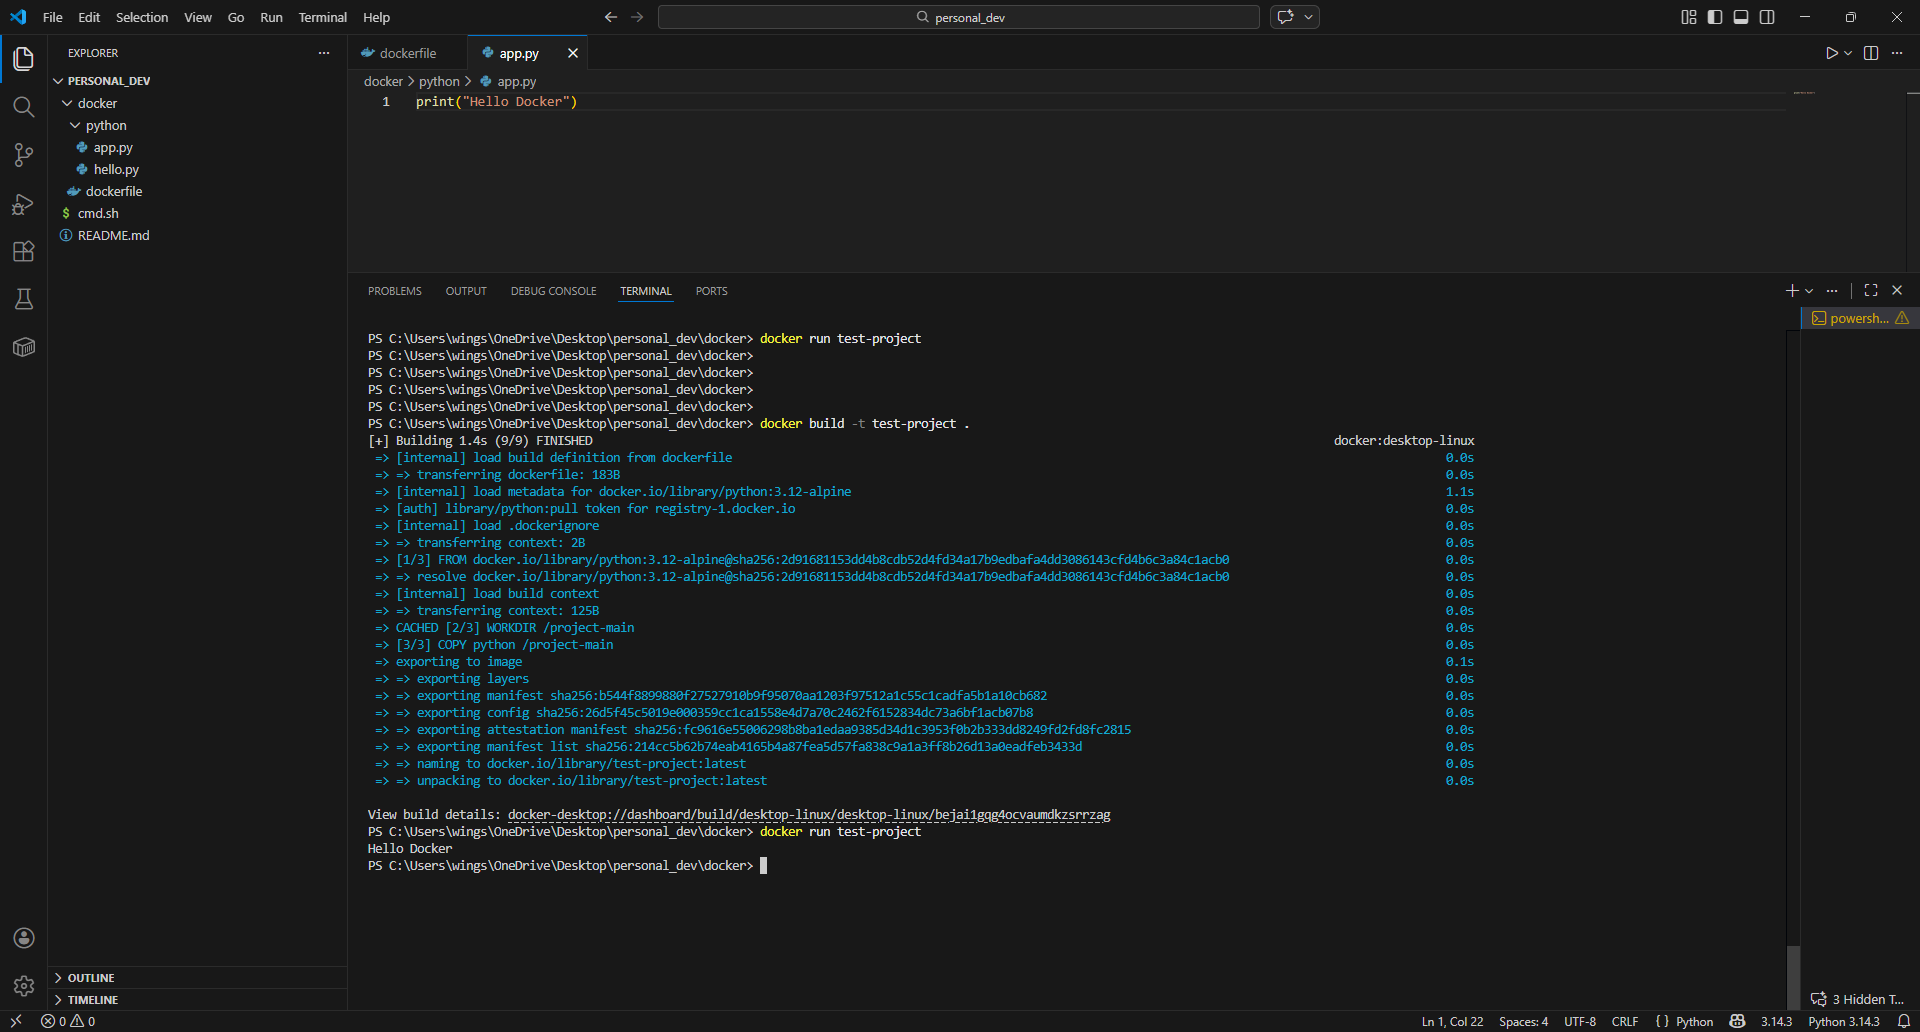Open the Terminal menu
Image resolution: width=1920 pixels, height=1032 pixels.
pyautogui.click(x=322, y=17)
